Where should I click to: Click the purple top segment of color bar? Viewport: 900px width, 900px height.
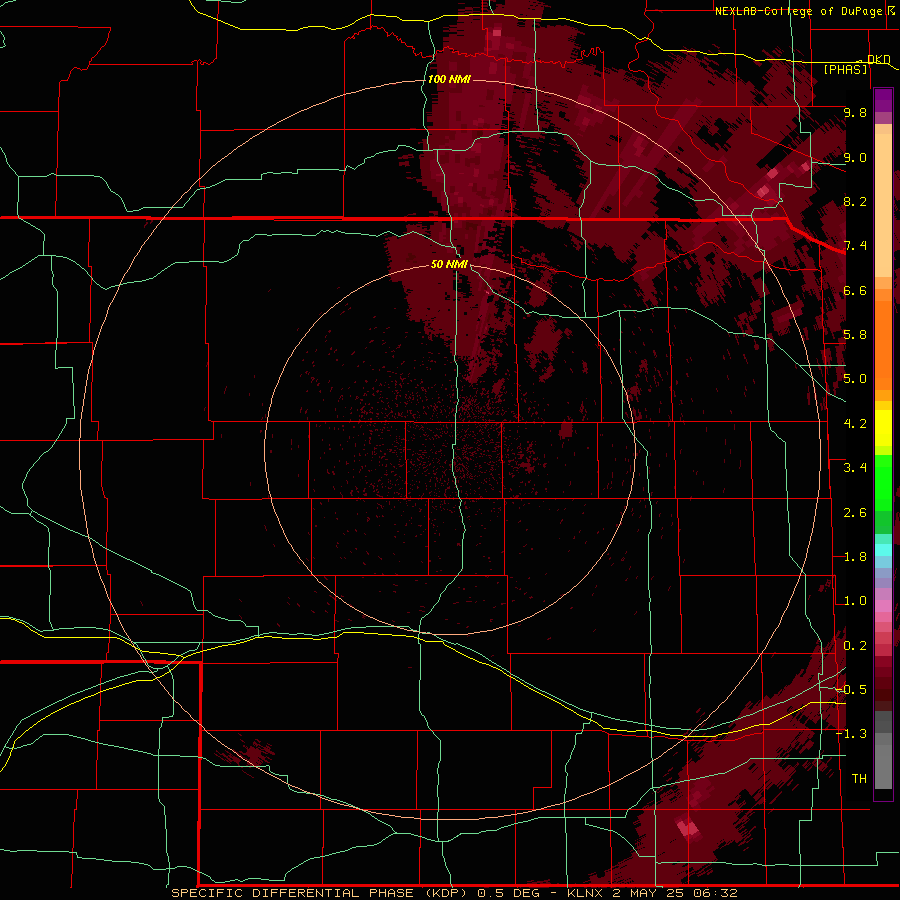883,100
